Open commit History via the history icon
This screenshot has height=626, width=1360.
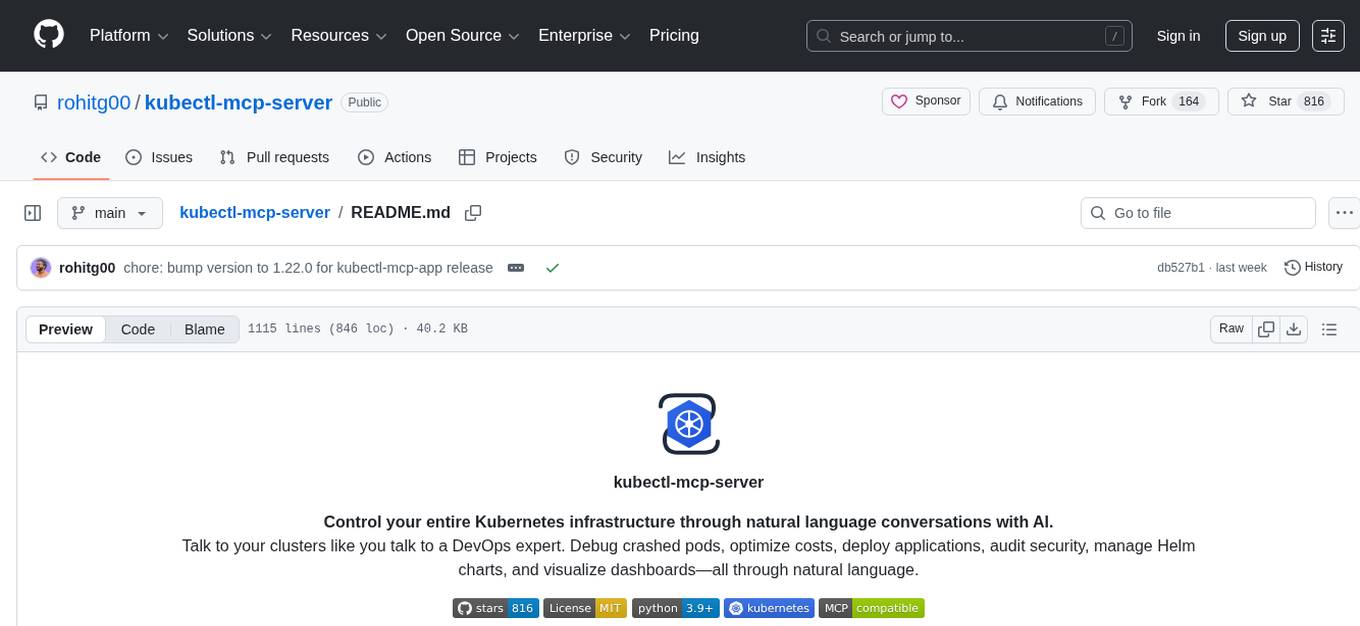point(1312,267)
